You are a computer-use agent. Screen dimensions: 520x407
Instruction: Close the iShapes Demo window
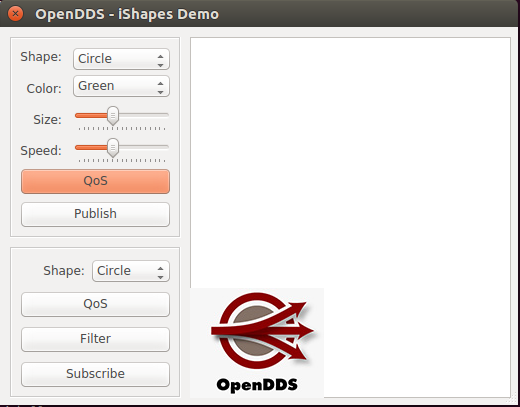15,14
